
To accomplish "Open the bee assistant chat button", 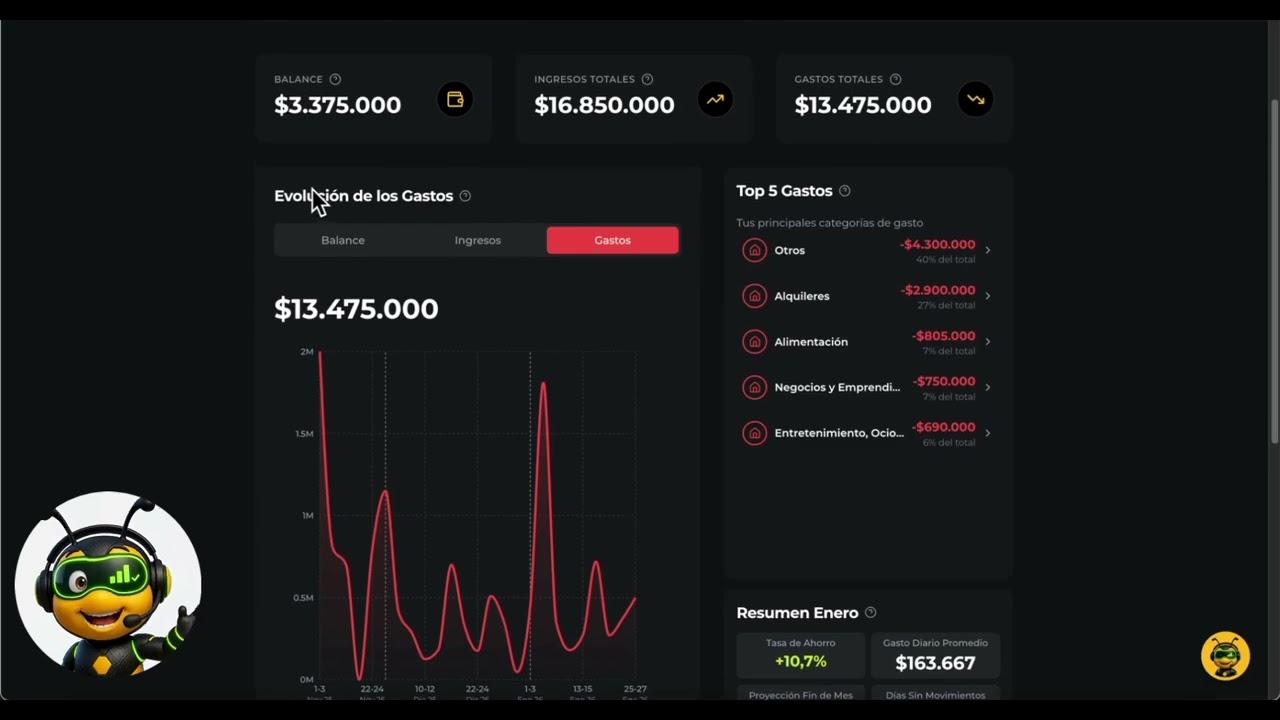I will [x=1225, y=657].
